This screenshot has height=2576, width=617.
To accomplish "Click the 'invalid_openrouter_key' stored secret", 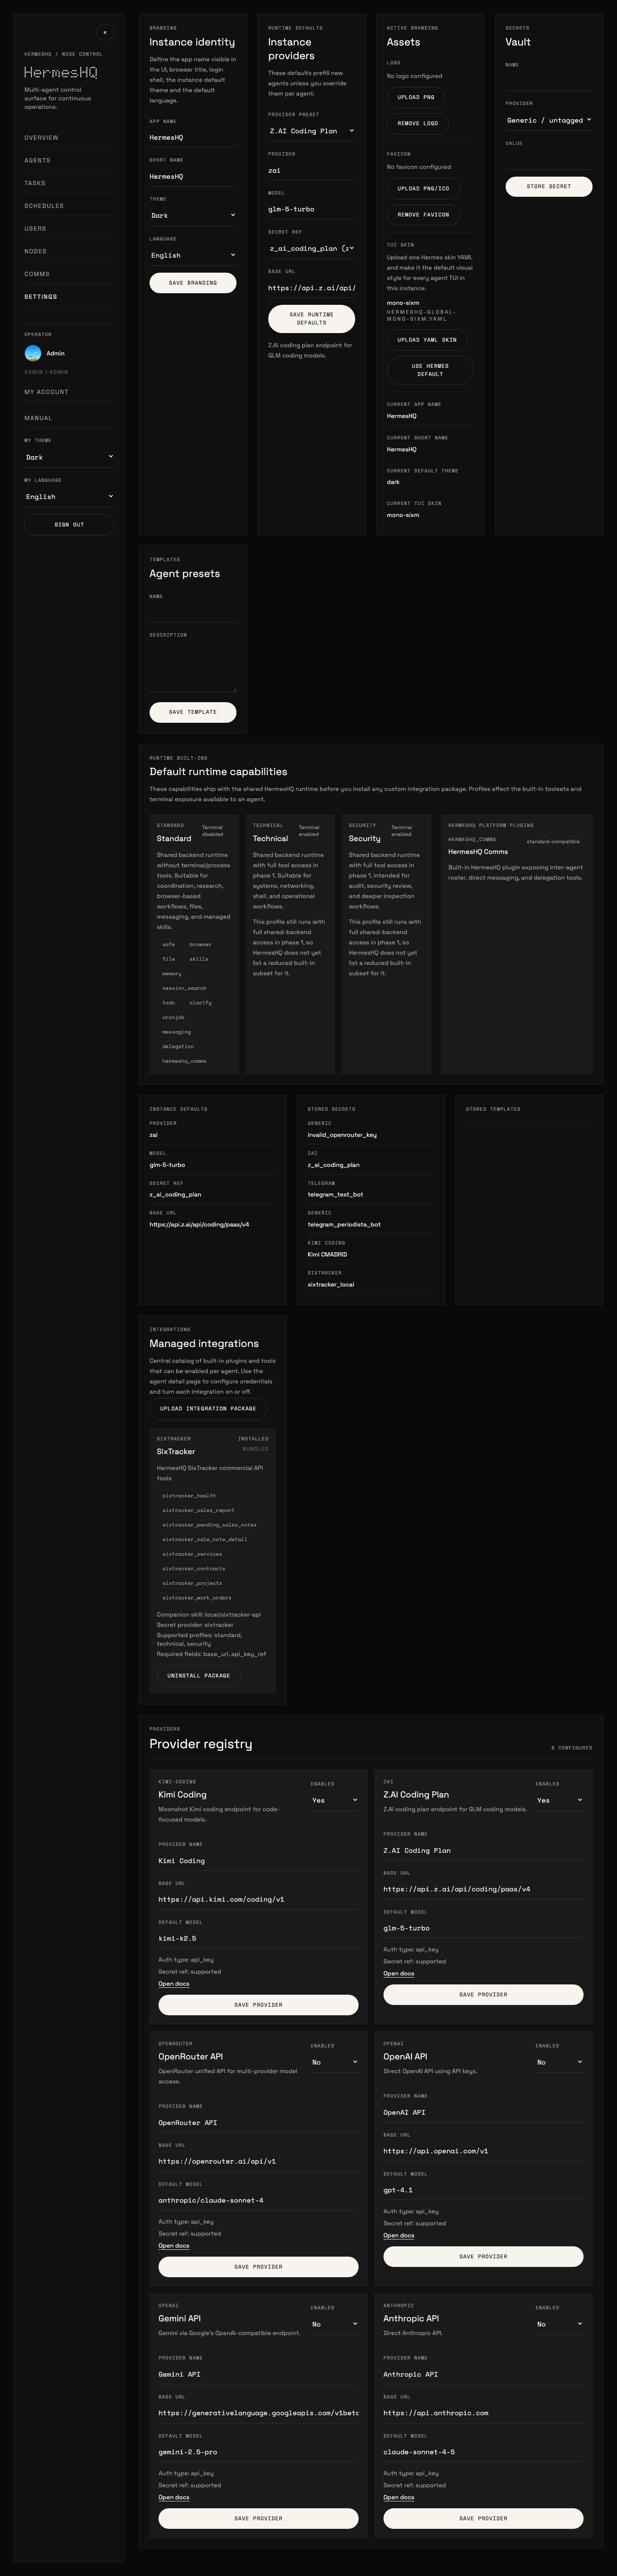I will tap(342, 1135).
